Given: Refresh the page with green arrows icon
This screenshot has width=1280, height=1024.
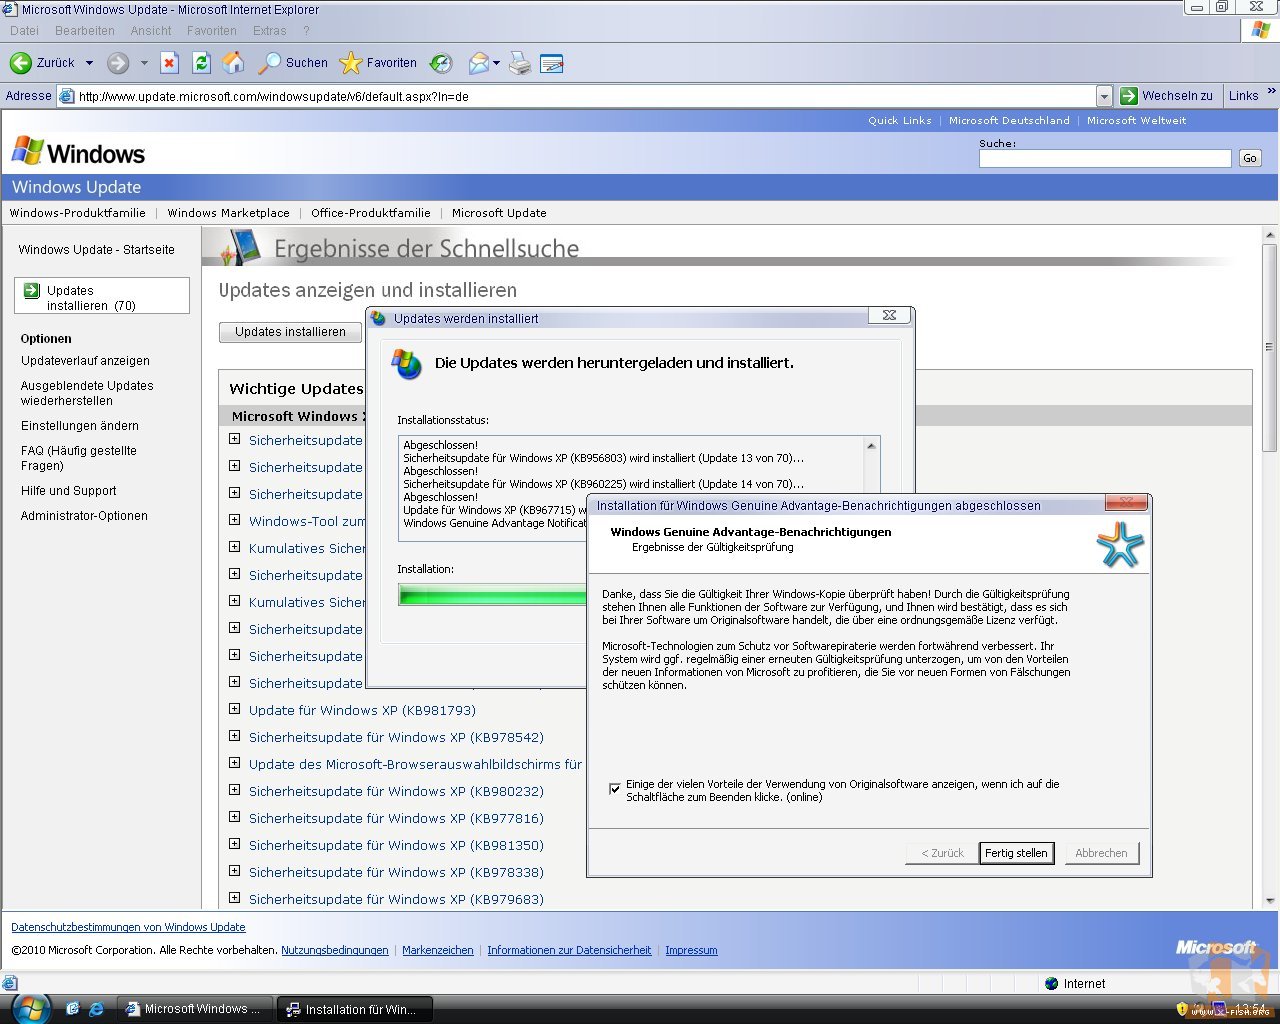Looking at the screenshot, I should click(x=201, y=63).
